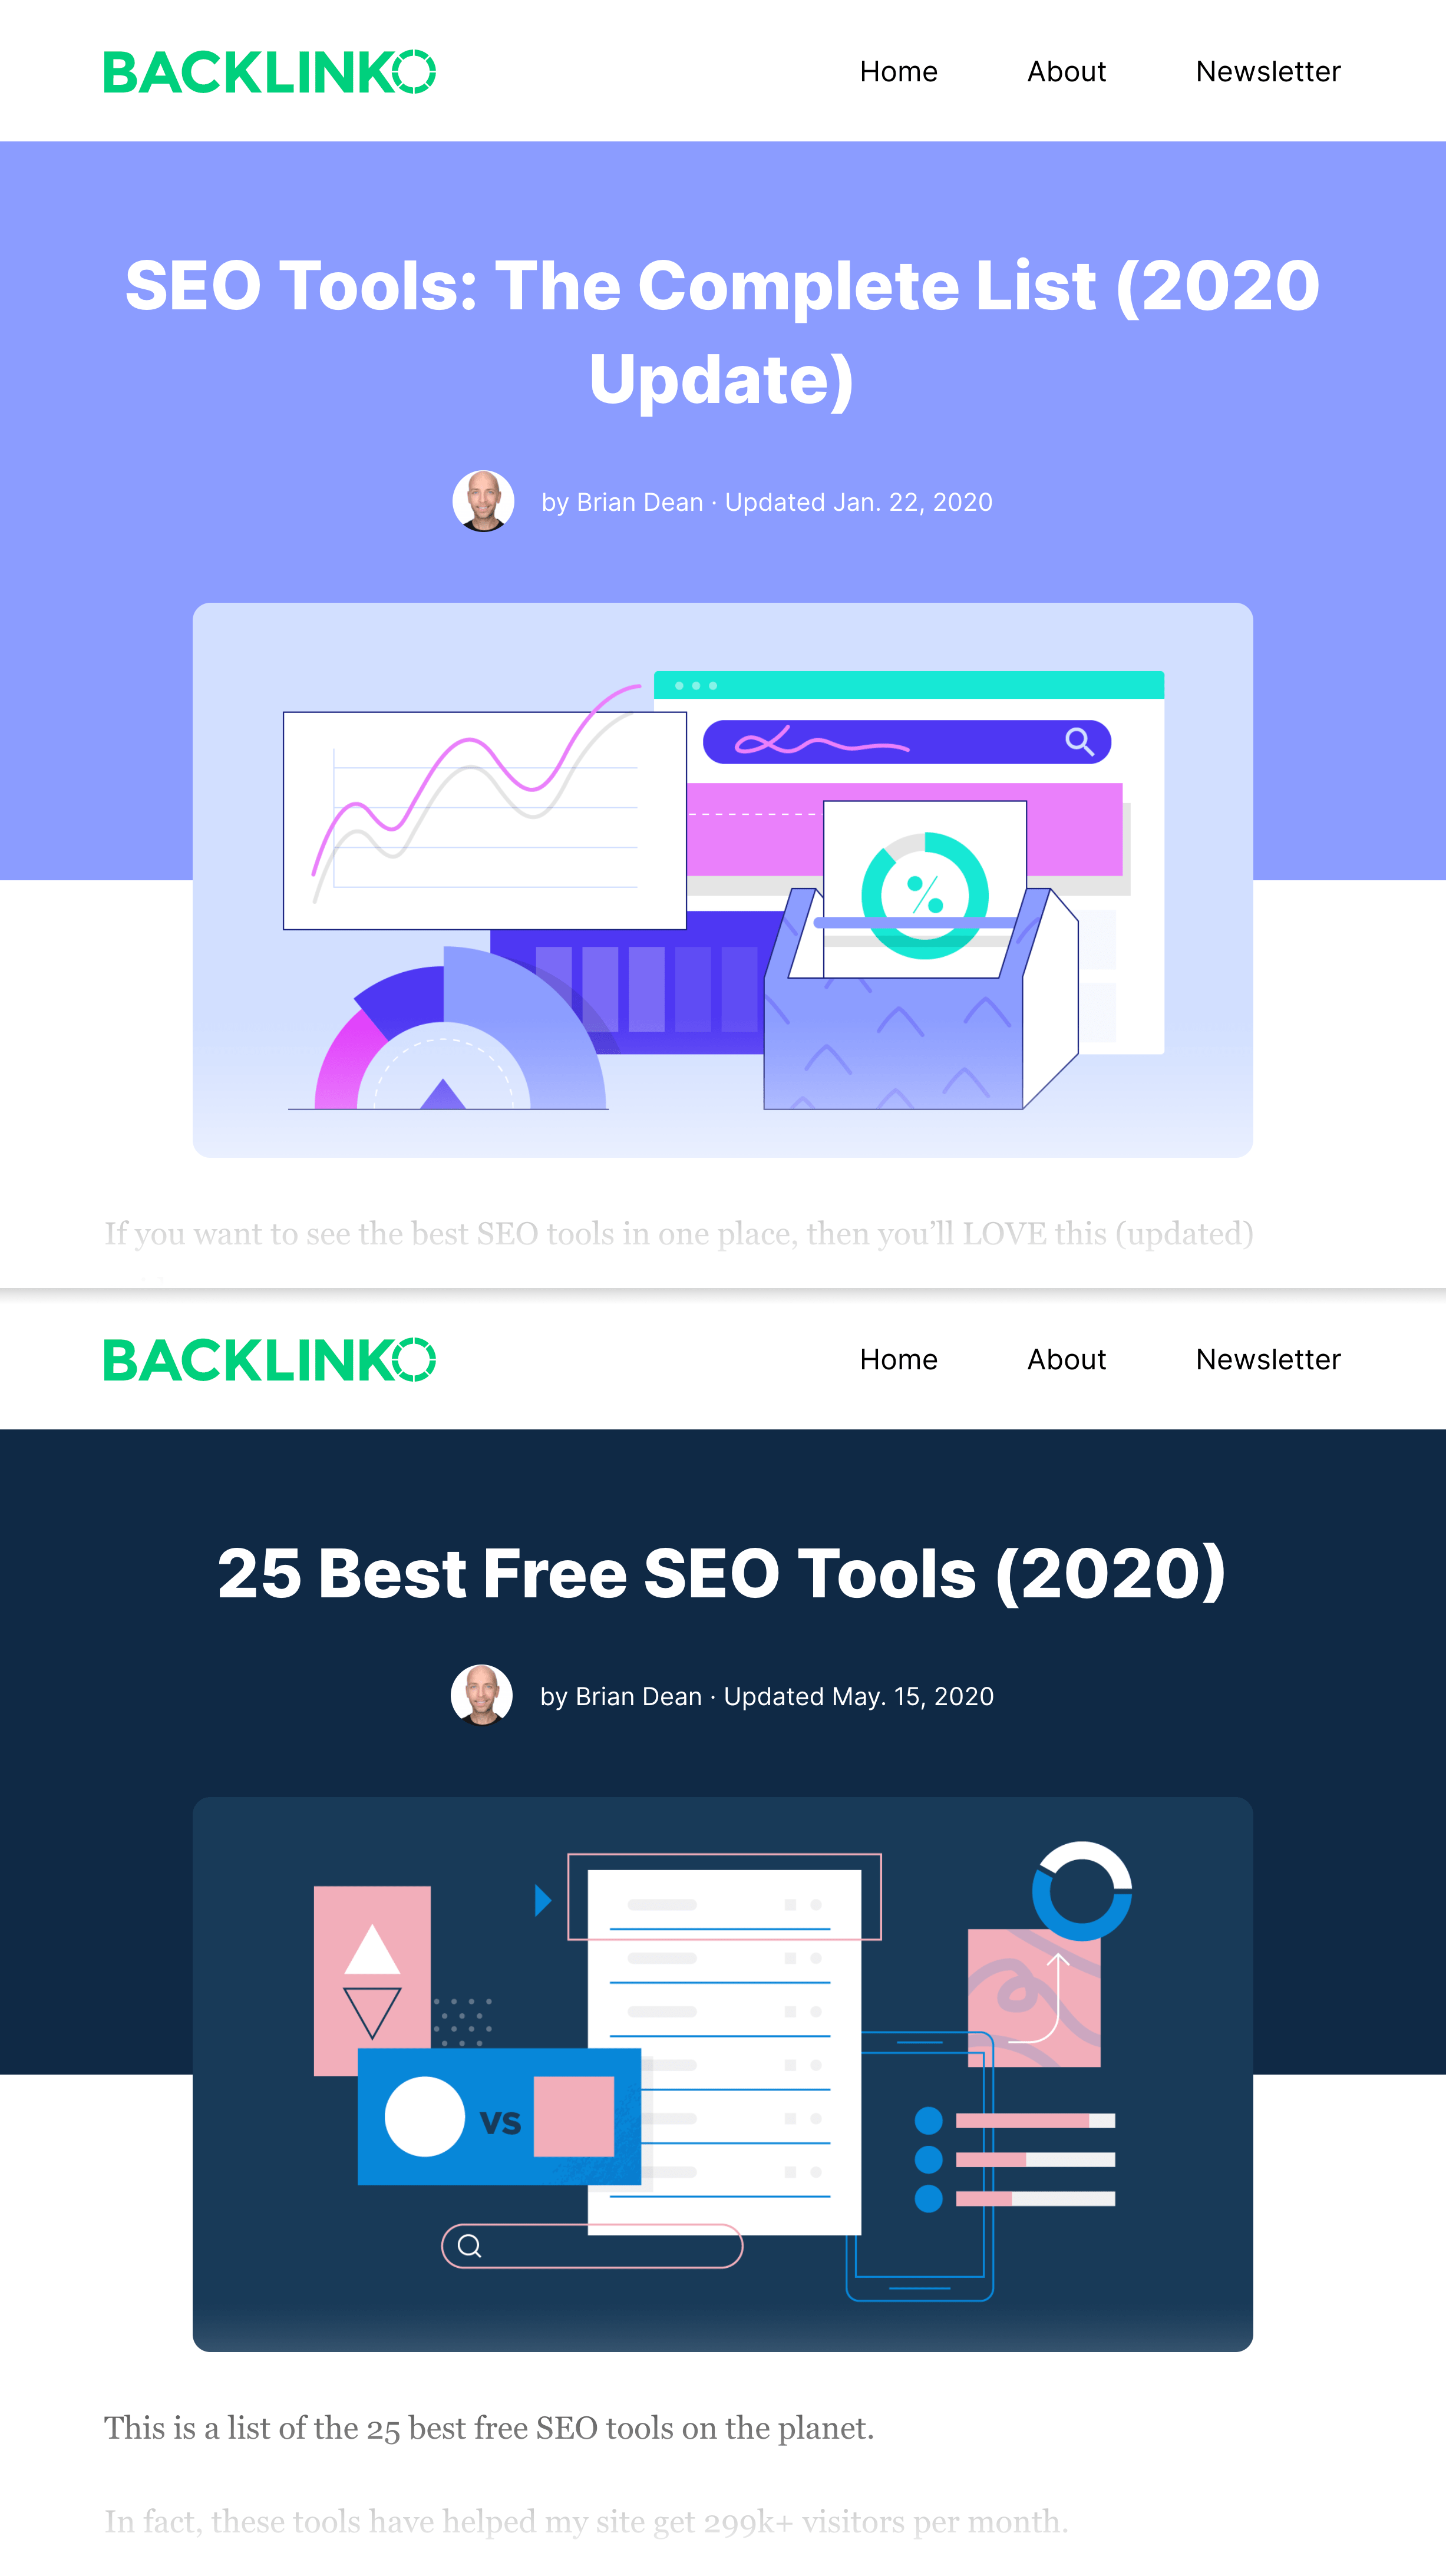Click the Newsletter link in second navigation

coord(1267,1359)
